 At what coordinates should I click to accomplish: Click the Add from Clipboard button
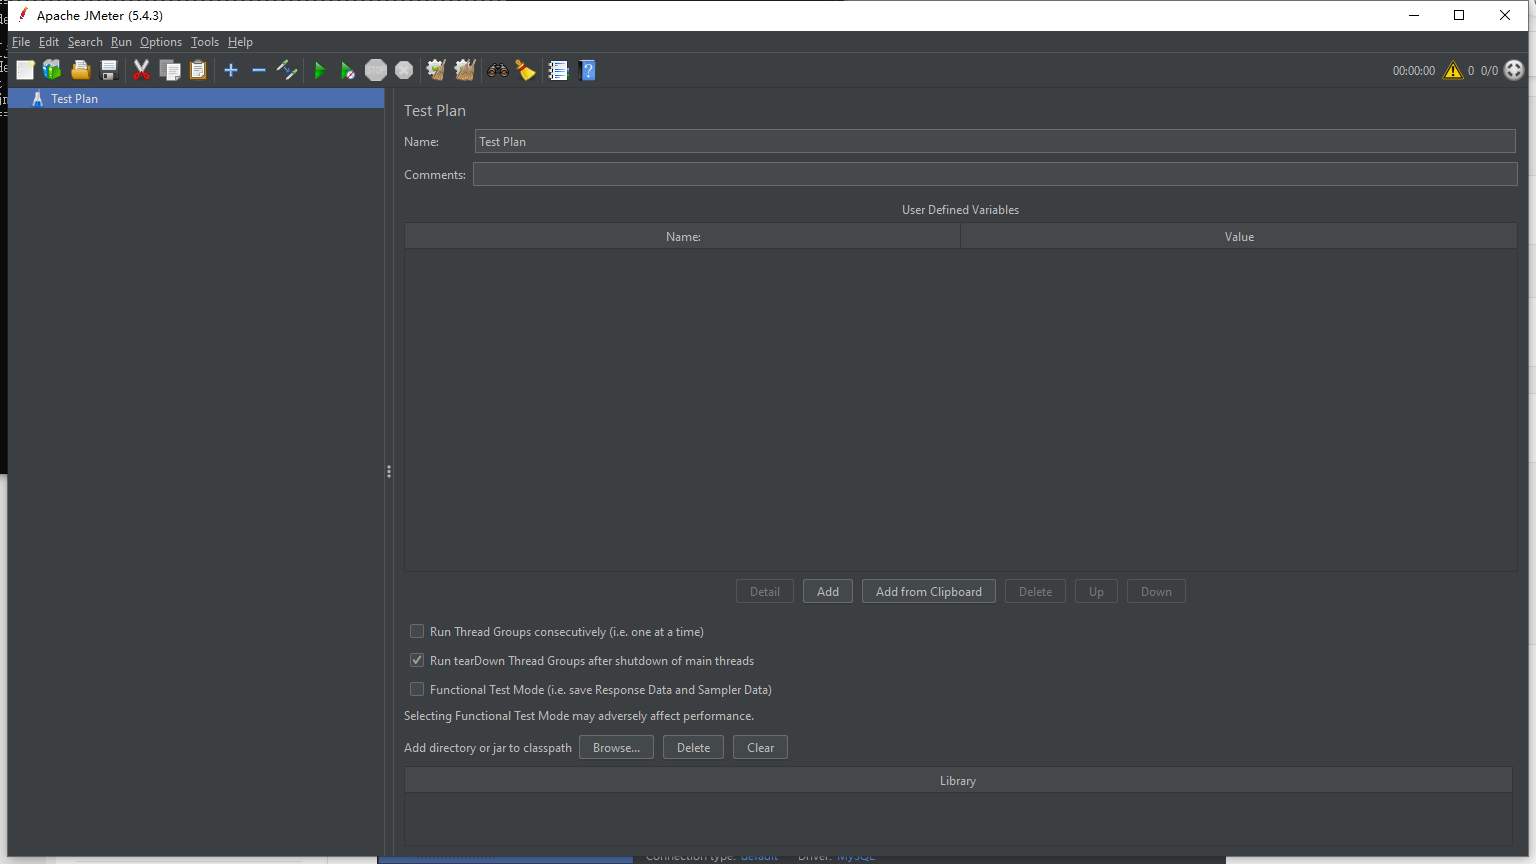tap(929, 591)
